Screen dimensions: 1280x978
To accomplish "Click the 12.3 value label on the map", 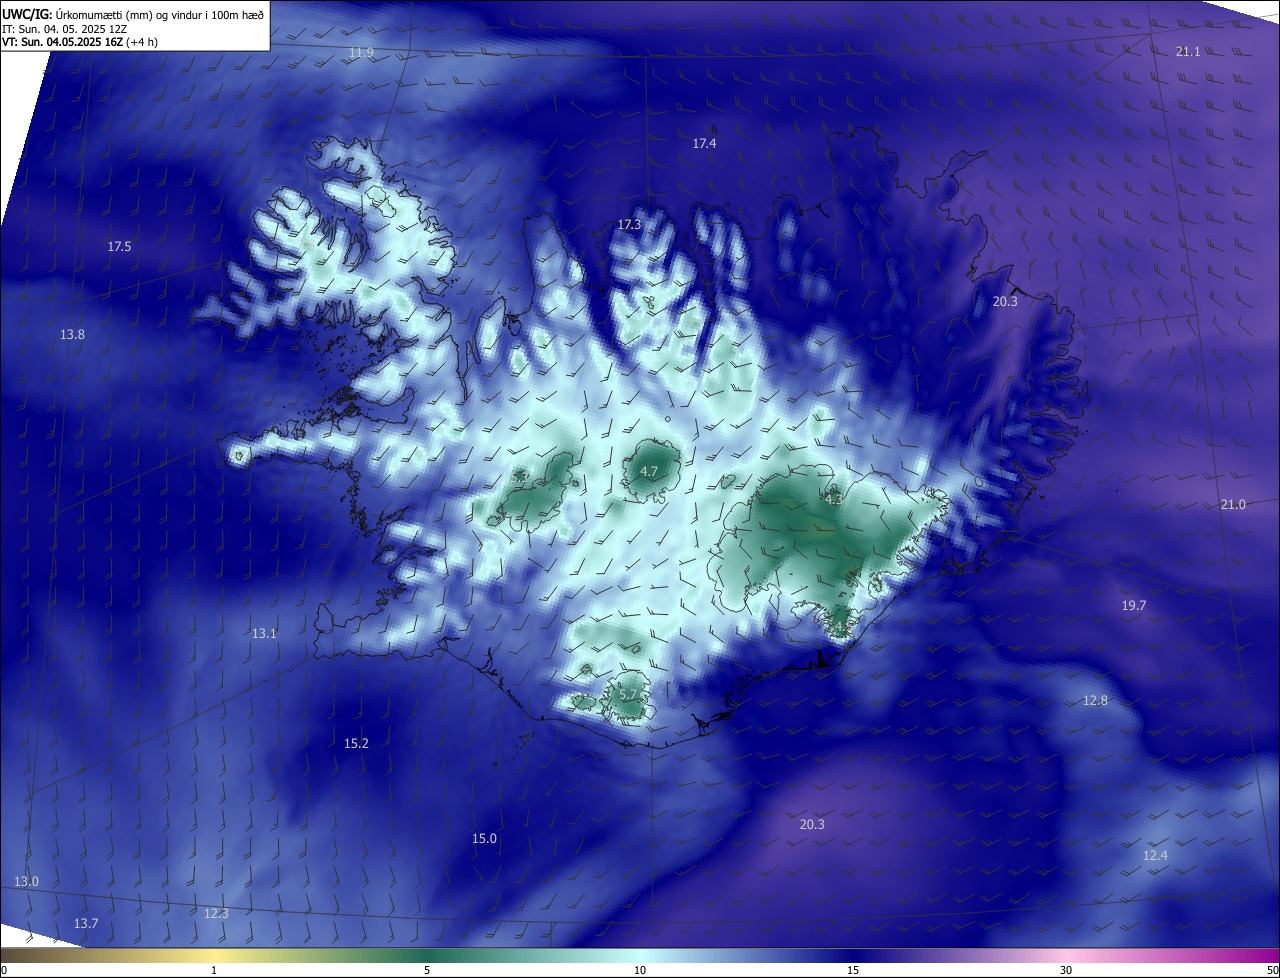I will coord(216,914).
